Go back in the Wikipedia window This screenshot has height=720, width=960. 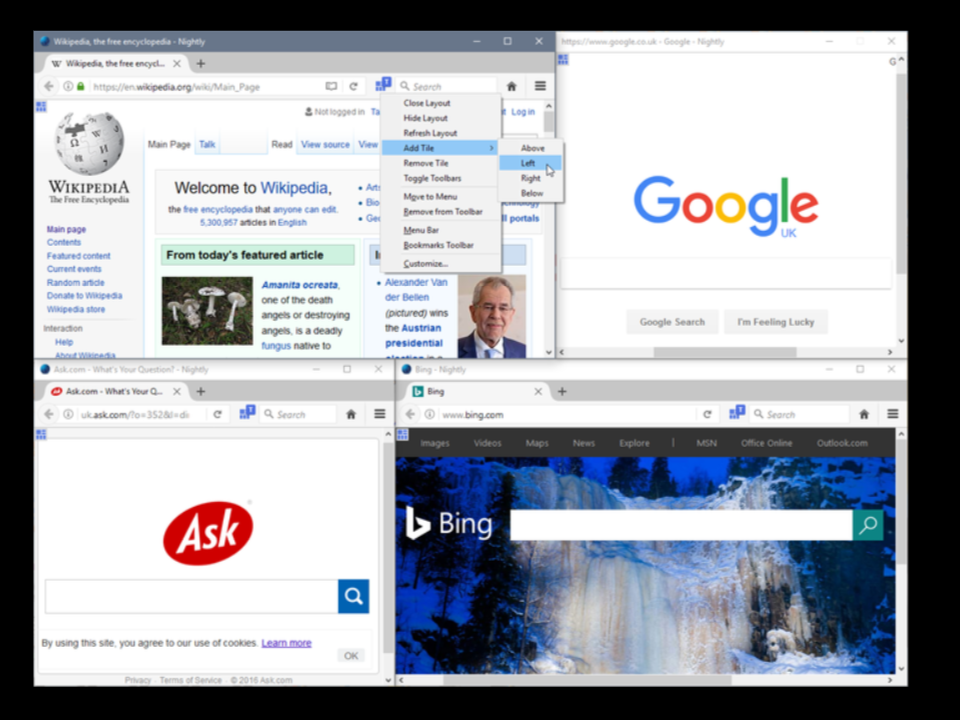click(49, 86)
